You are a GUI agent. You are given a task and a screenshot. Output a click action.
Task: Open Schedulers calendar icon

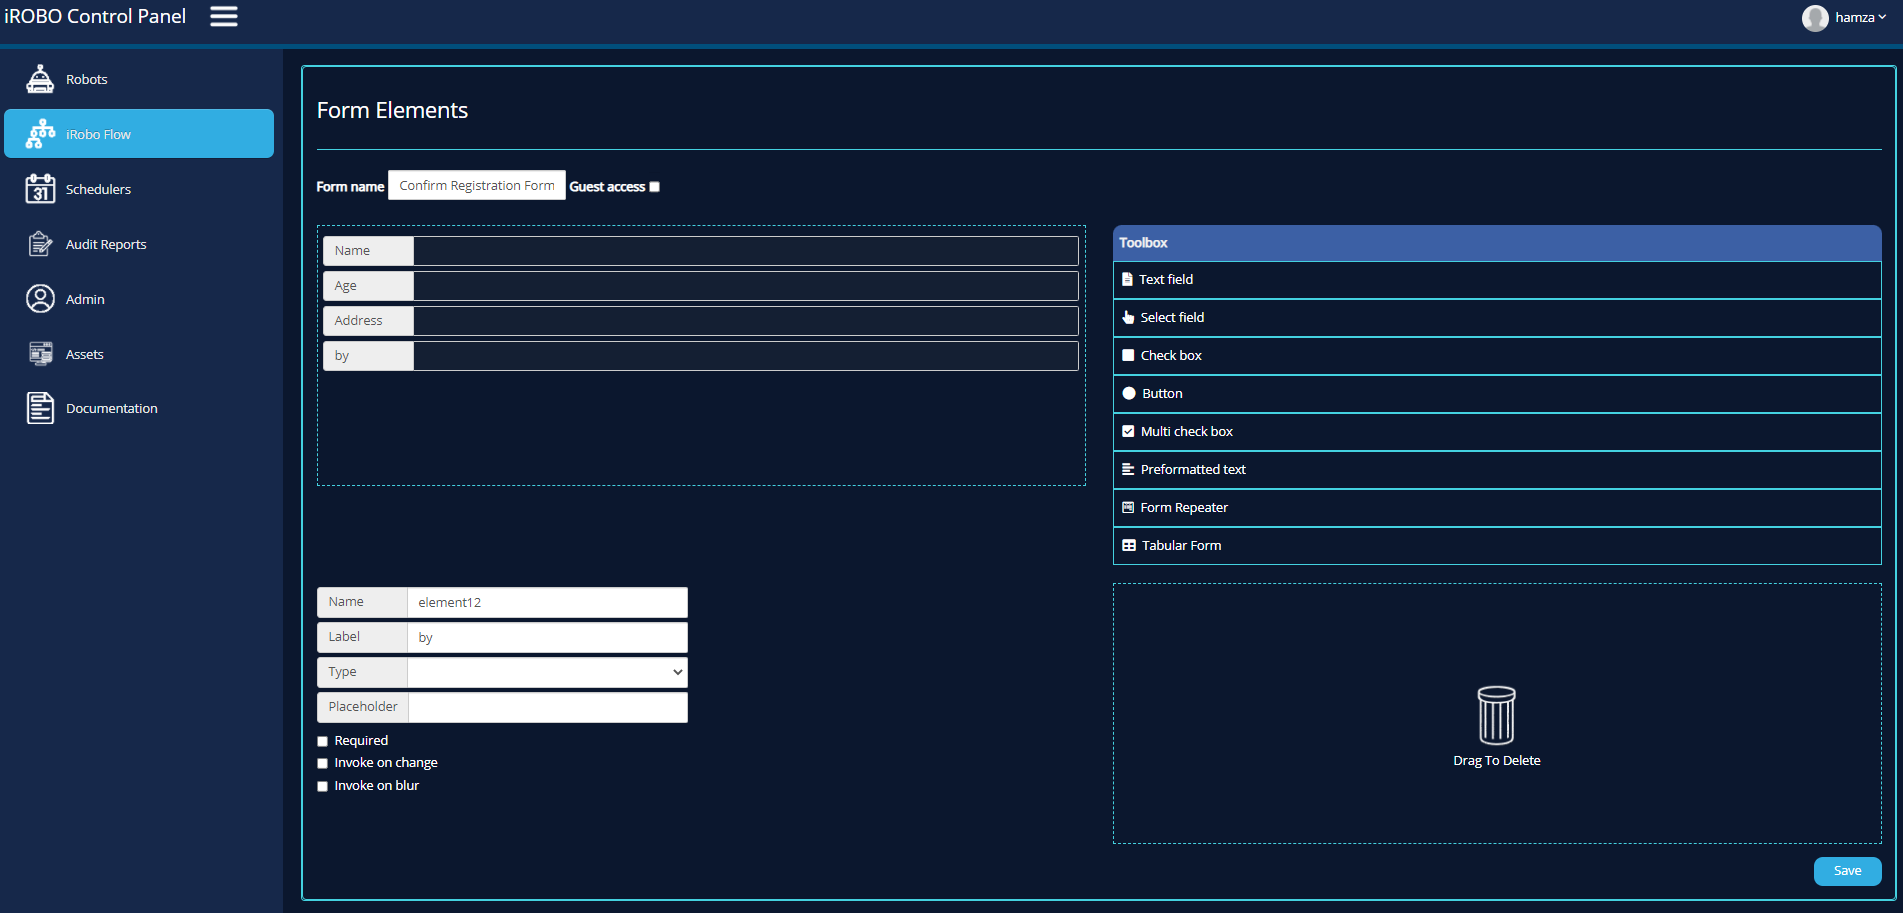pos(40,189)
